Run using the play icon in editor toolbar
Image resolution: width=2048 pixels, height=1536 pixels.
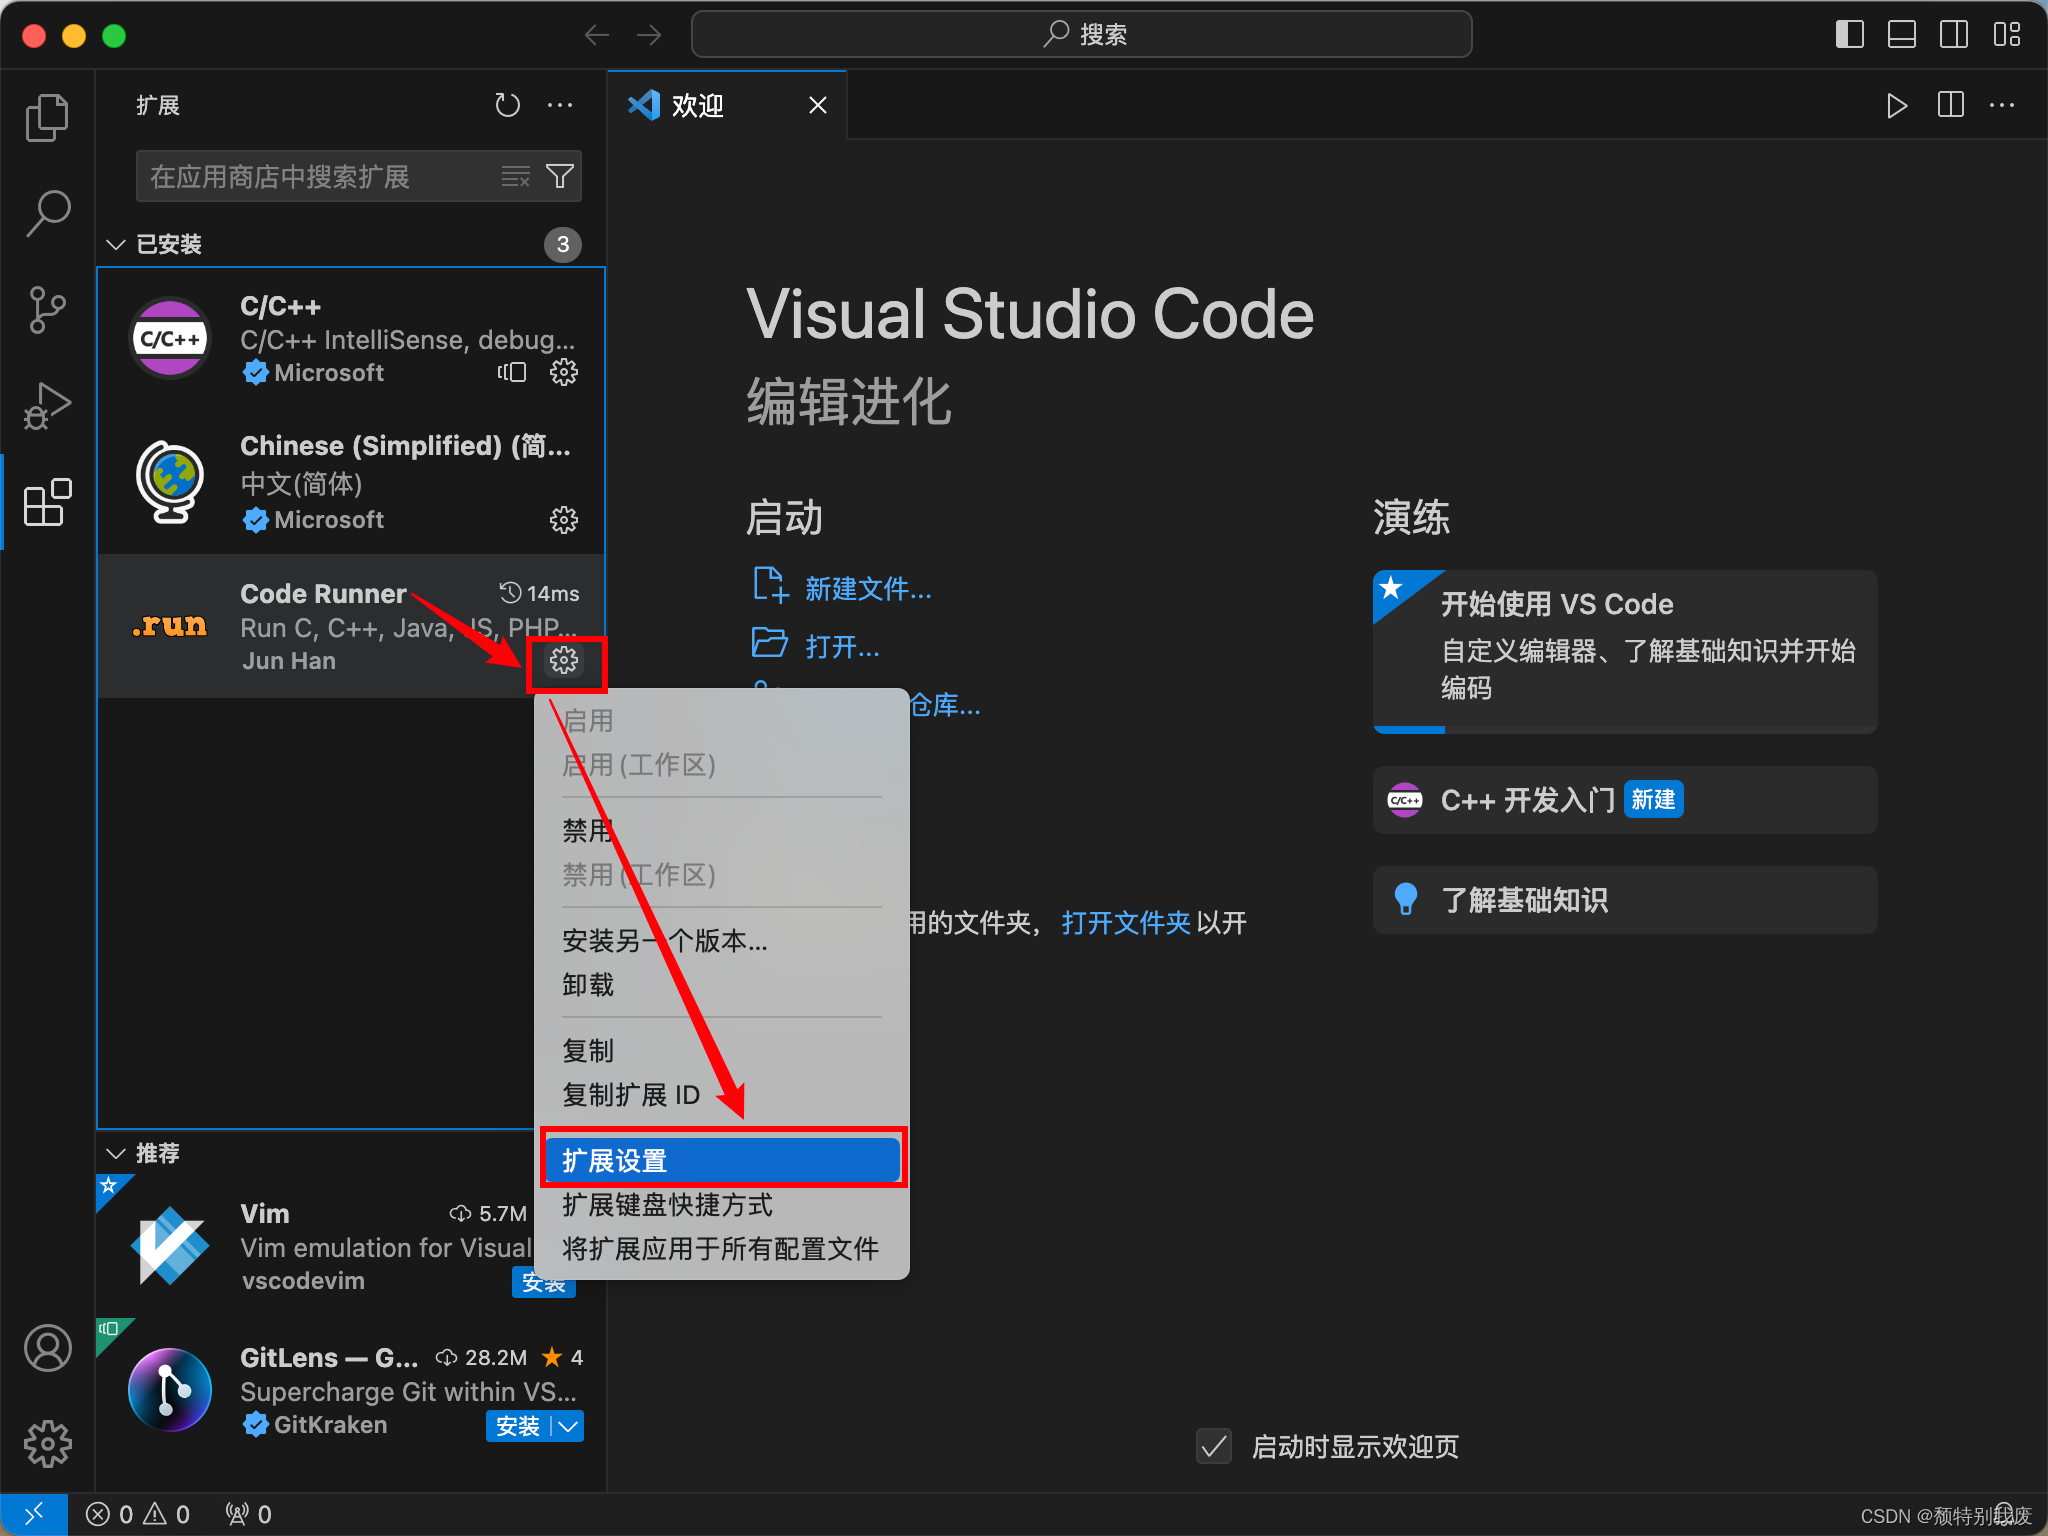click(x=1897, y=105)
